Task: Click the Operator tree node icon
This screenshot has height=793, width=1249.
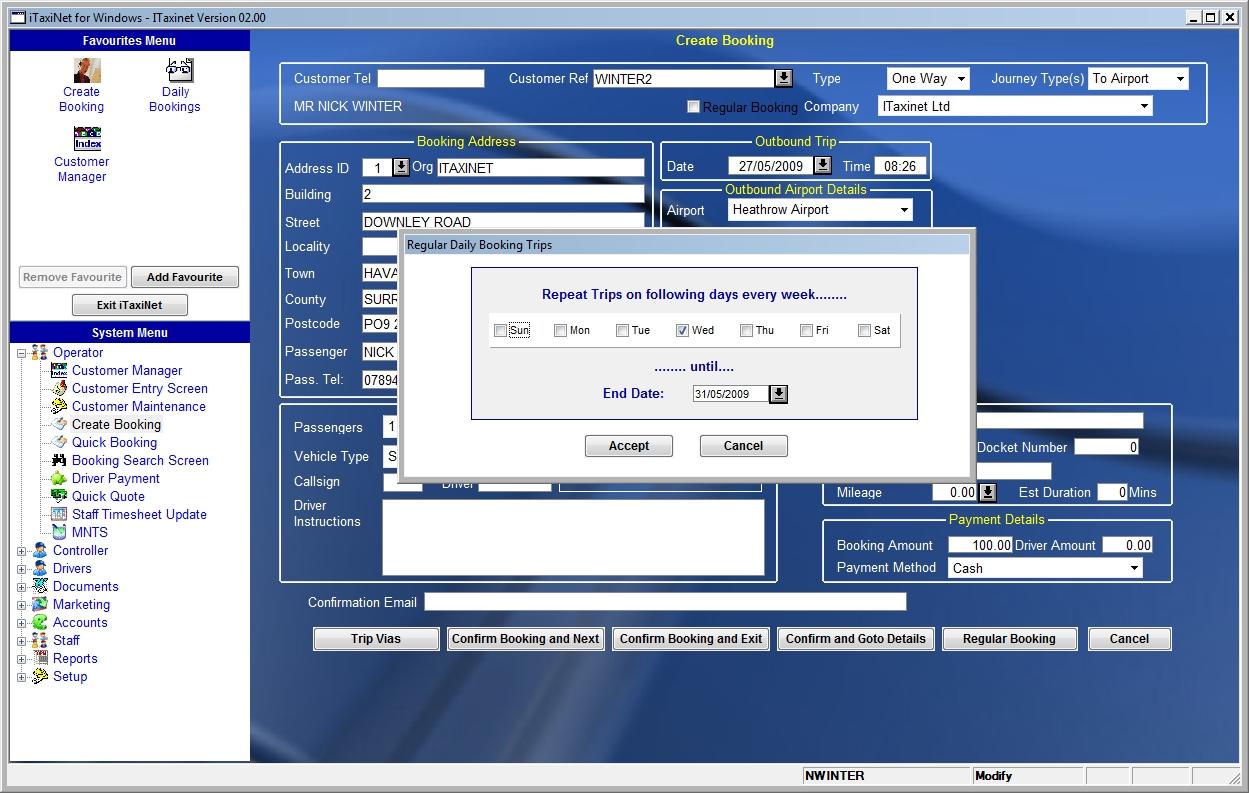Action: pyautogui.click(x=39, y=352)
